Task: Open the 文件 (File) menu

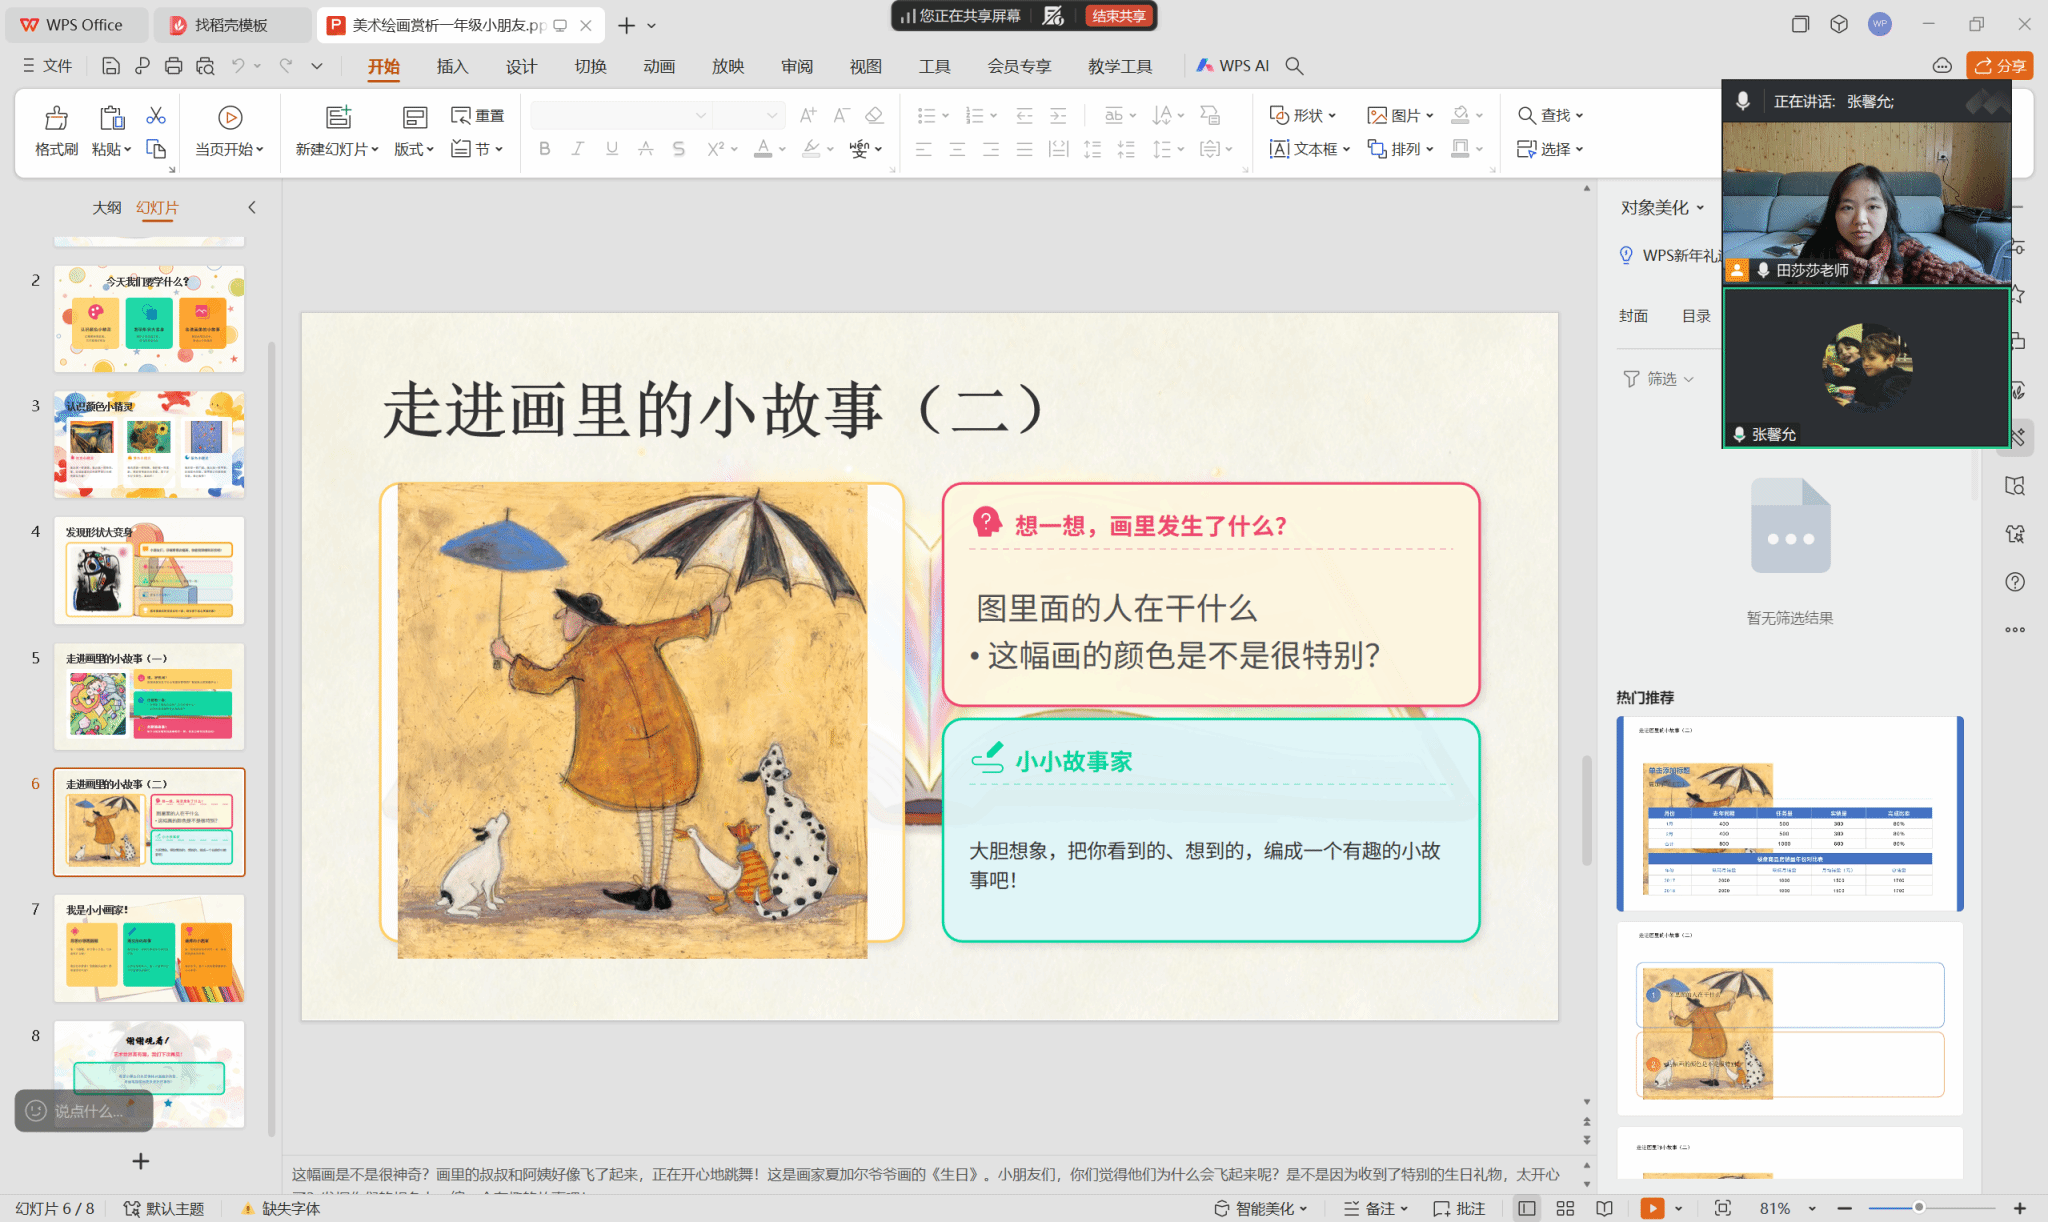Action: tap(47, 66)
